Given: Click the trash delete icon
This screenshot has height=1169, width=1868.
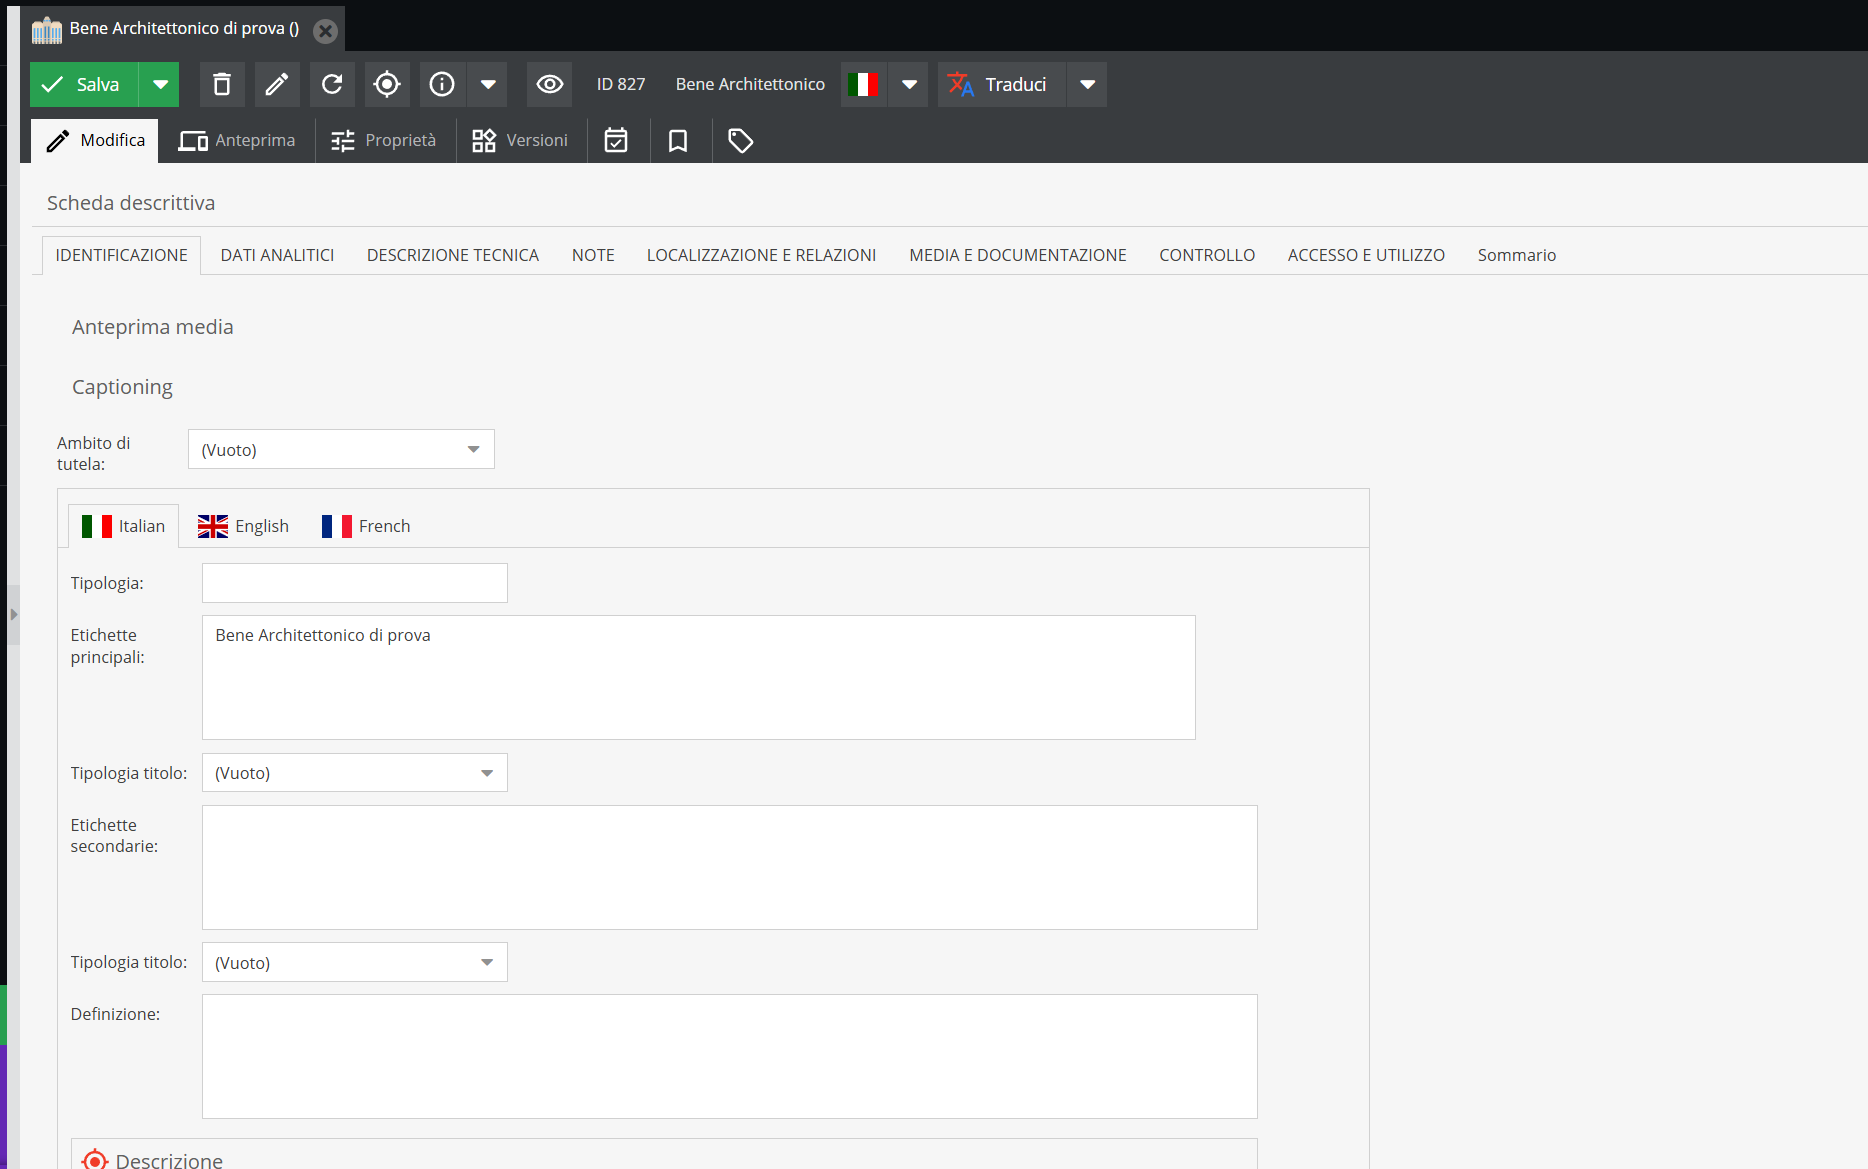Looking at the screenshot, I should pyautogui.click(x=222, y=84).
